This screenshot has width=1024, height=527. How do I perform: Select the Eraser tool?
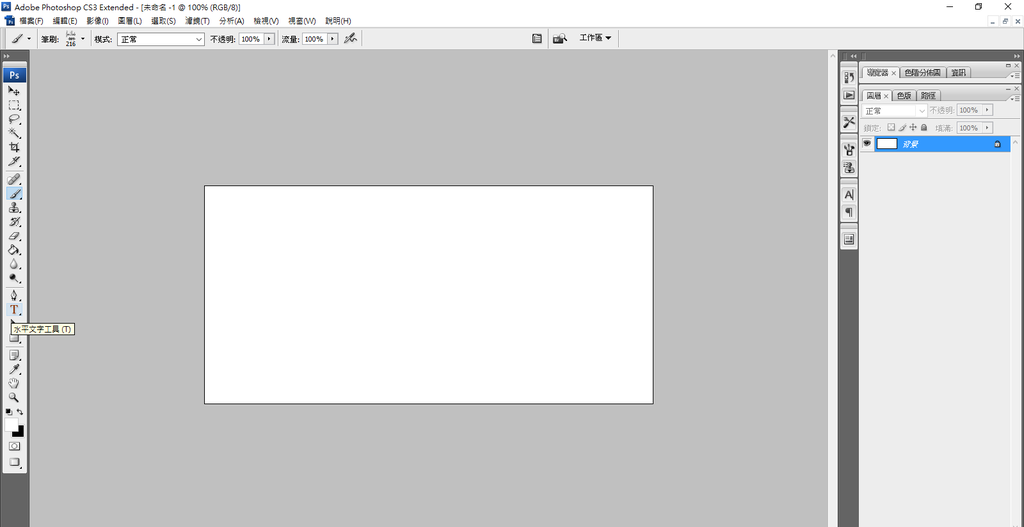pos(14,236)
